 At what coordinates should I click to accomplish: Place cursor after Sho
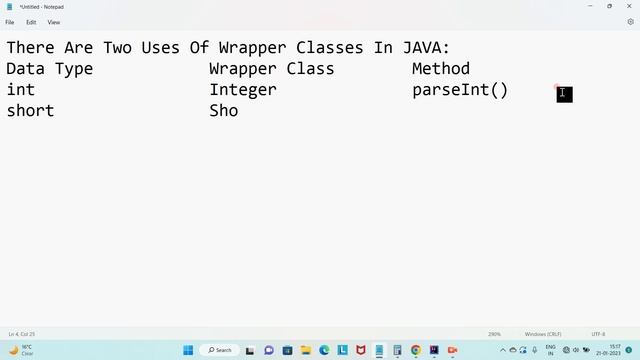239,111
